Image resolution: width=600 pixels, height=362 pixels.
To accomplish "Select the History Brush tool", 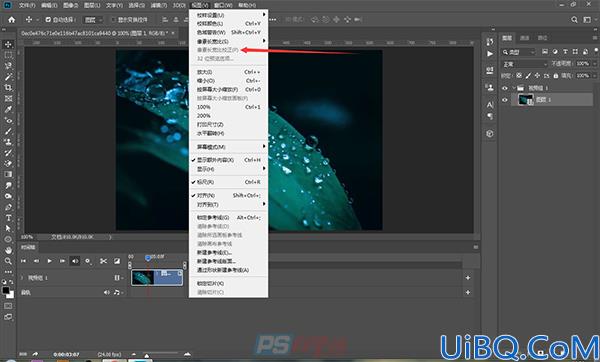I will pyautogui.click(x=8, y=153).
